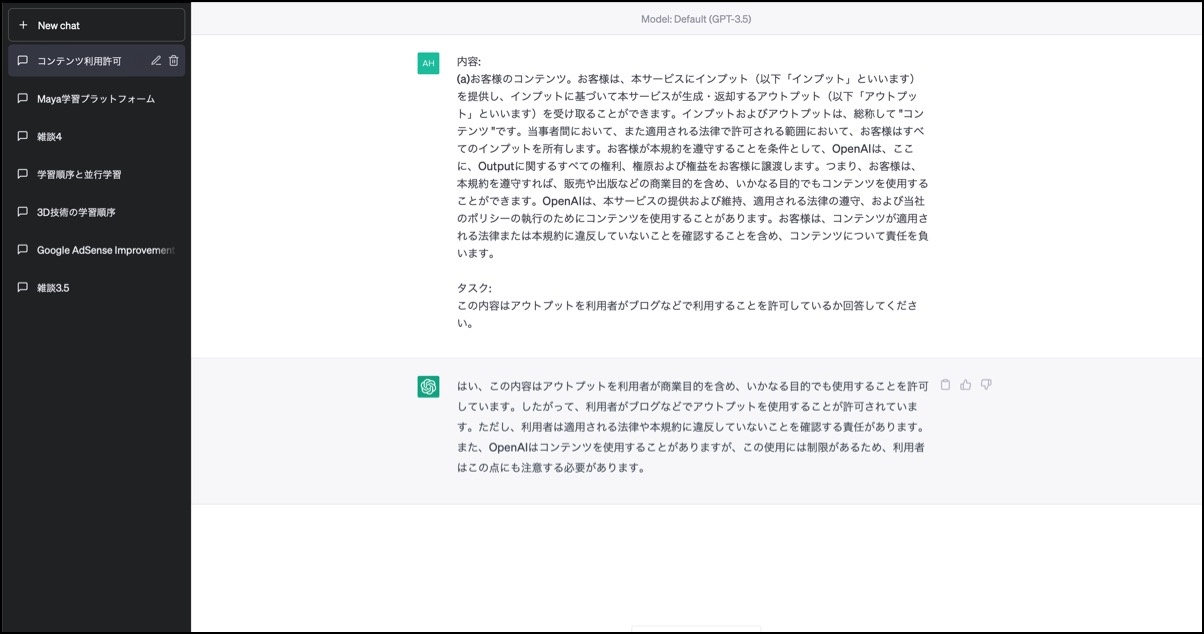Click chat bubble icon next to コンテンツ利用許可
Viewport: 1204px width, 634px height.
(x=23, y=61)
